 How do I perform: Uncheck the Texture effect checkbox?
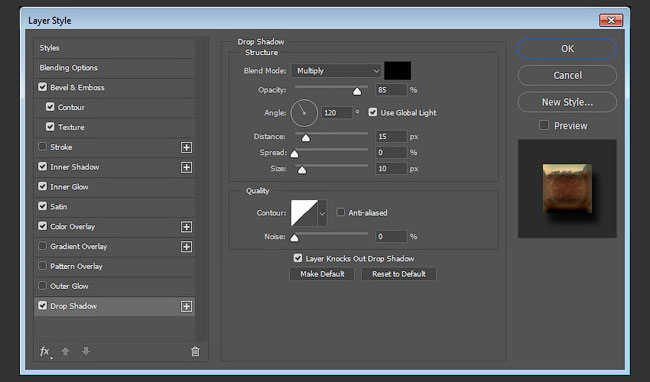click(x=50, y=127)
